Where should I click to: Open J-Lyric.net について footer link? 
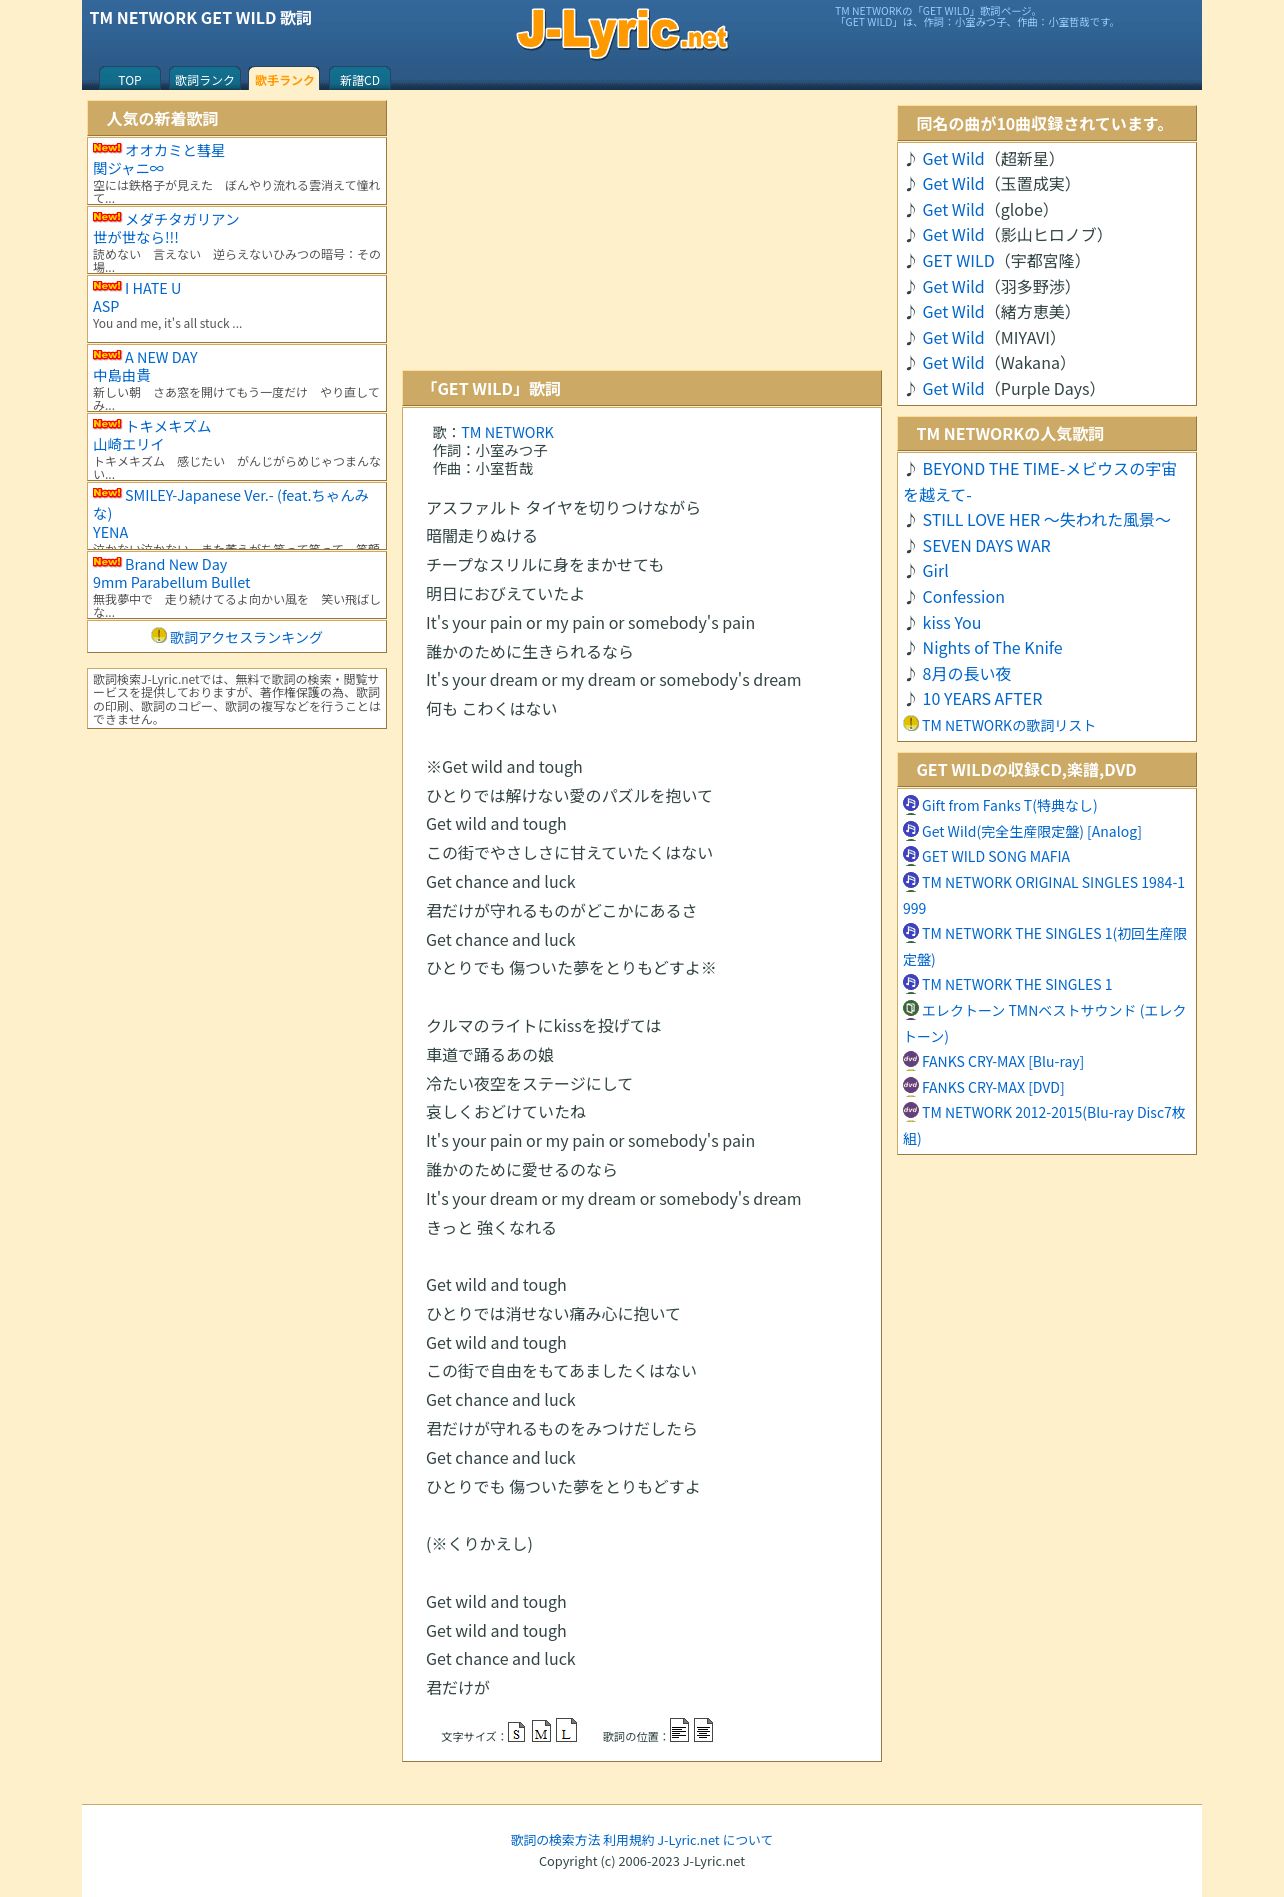click(x=715, y=1840)
